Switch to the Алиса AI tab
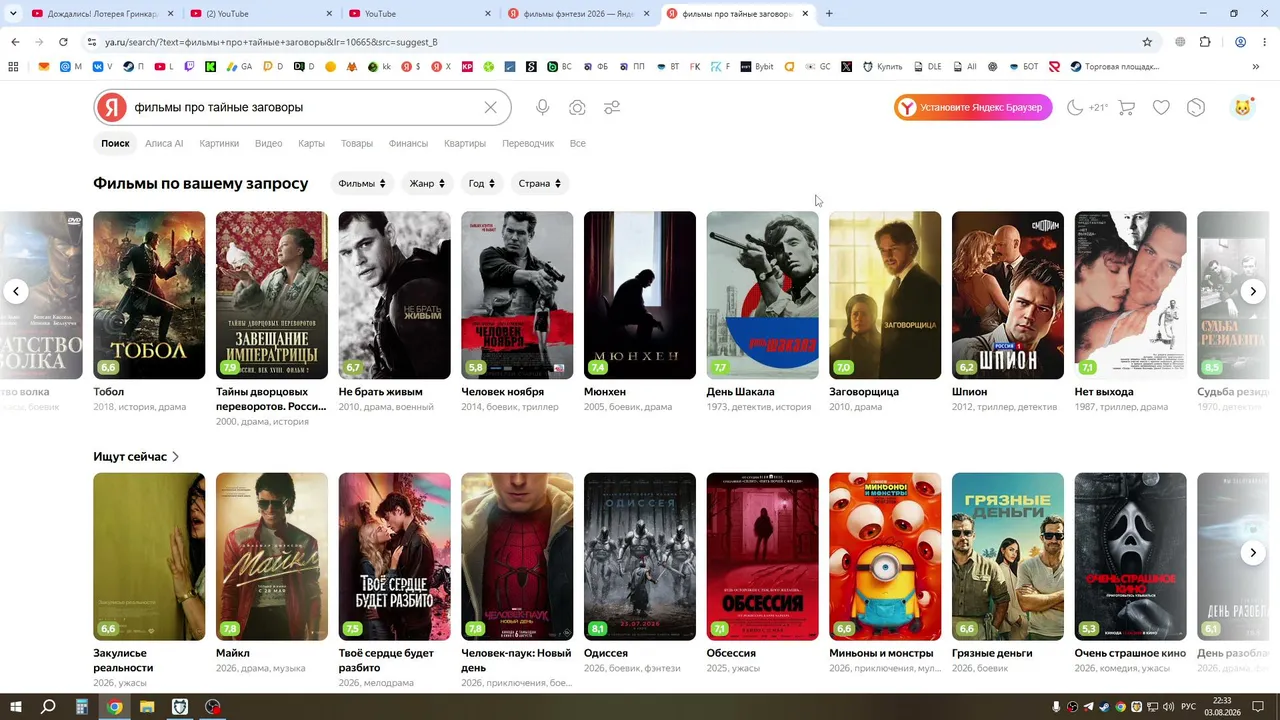Screen dimensions: 1280x720 (164, 143)
